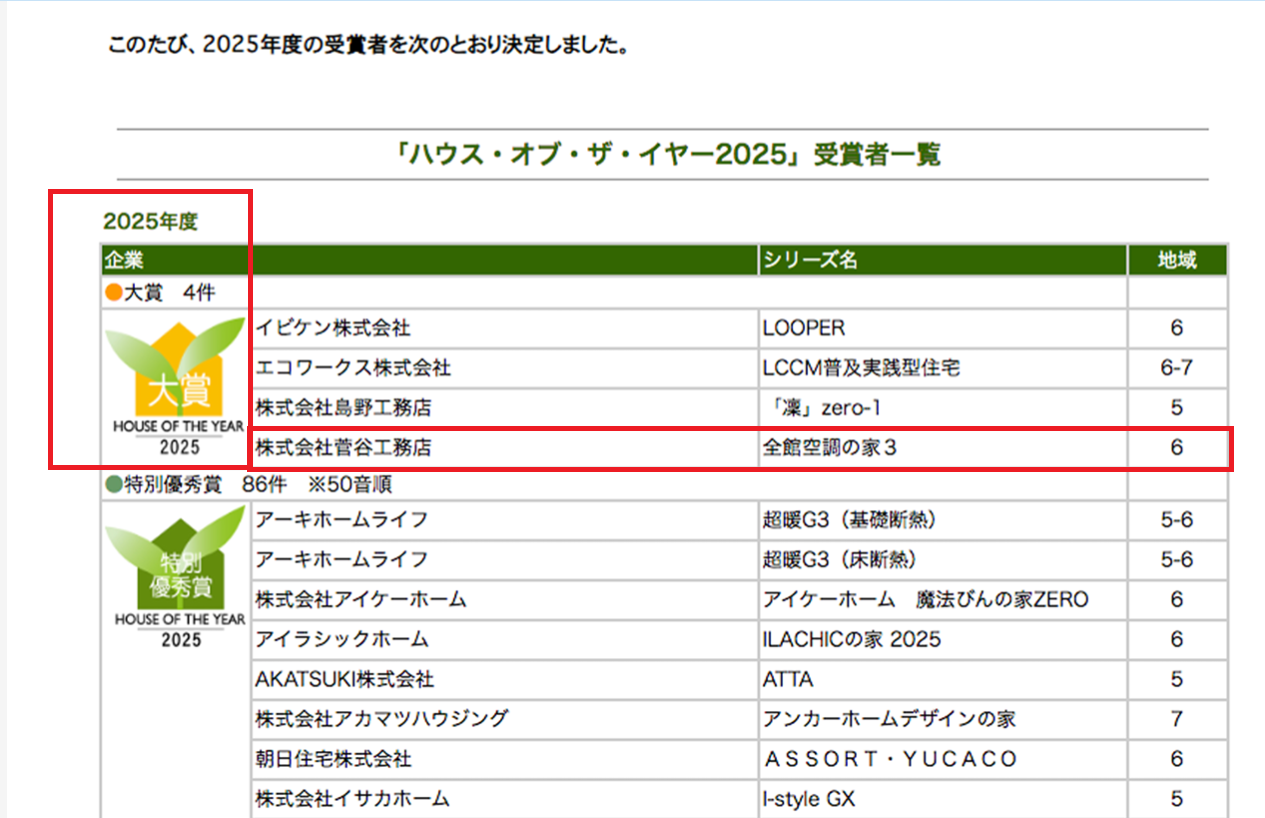Click the 大賞 House of the Year 2025 logo
1265x818 pixels.
[176, 386]
